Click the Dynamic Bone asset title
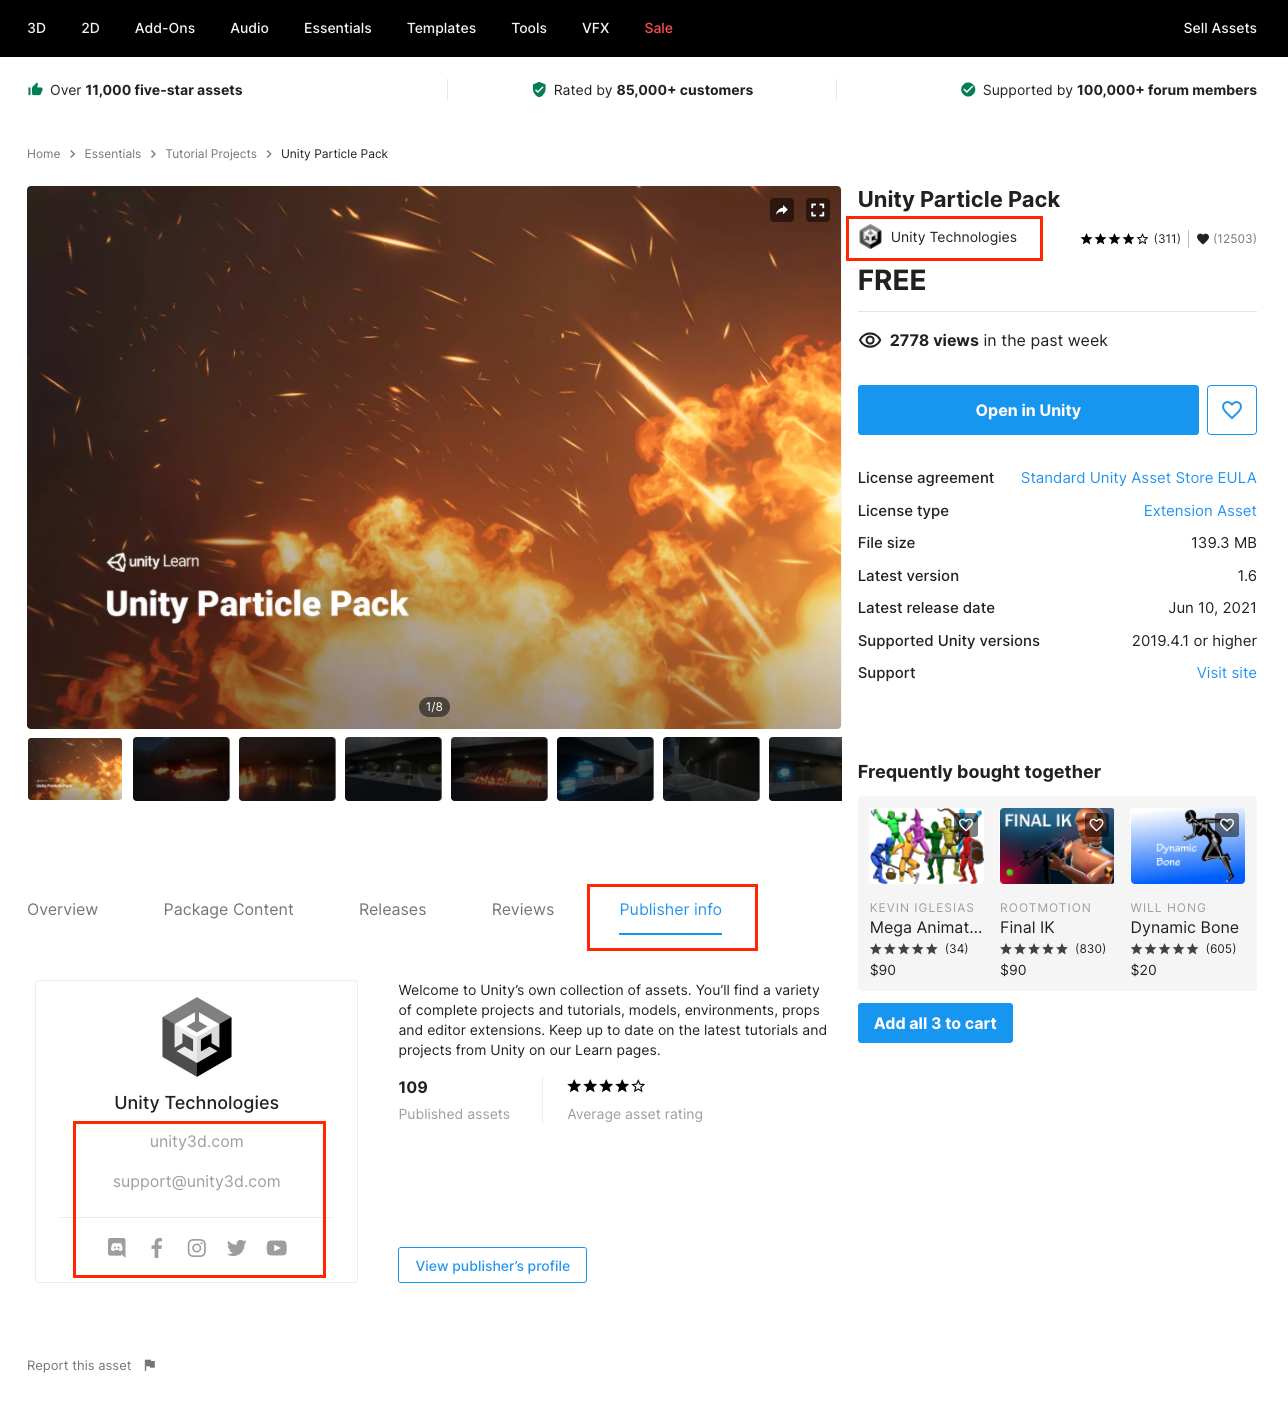Screen dimensions: 1288x1410 (1185, 927)
